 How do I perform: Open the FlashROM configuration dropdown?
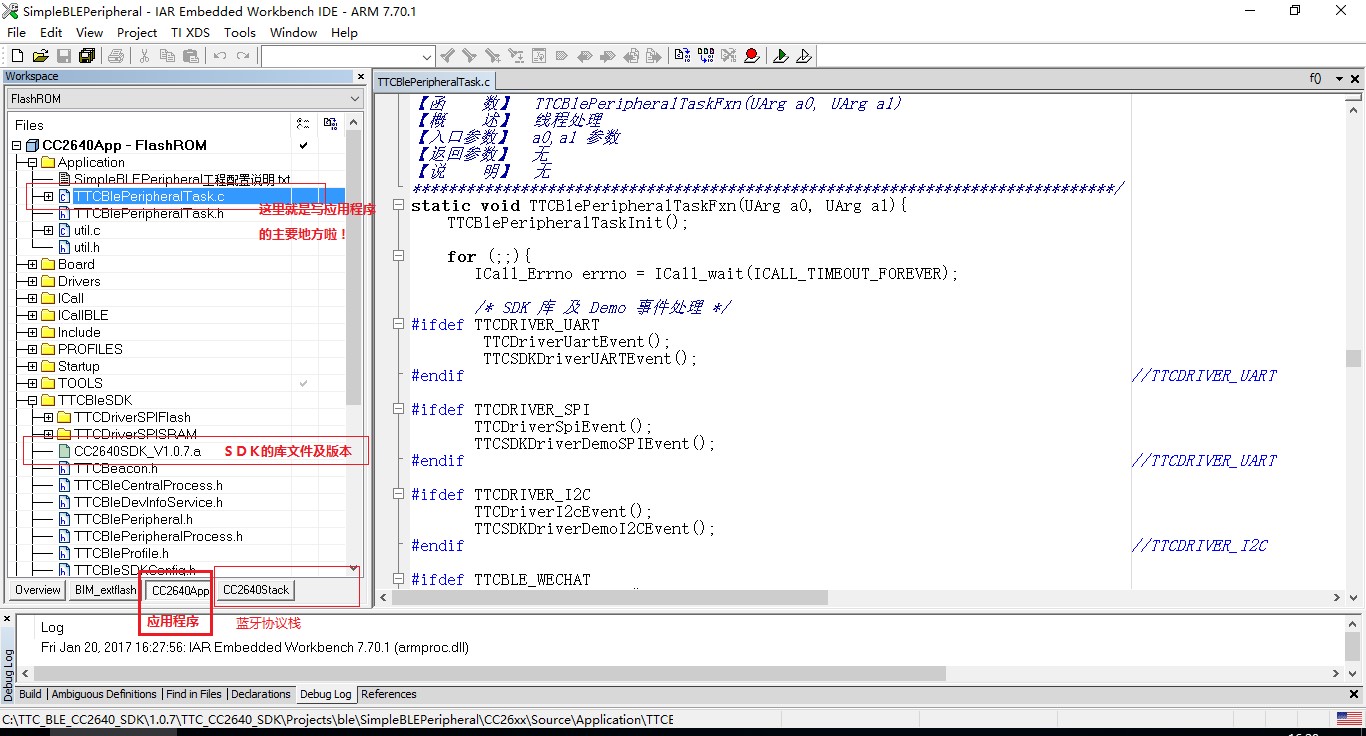[x=185, y=99]
